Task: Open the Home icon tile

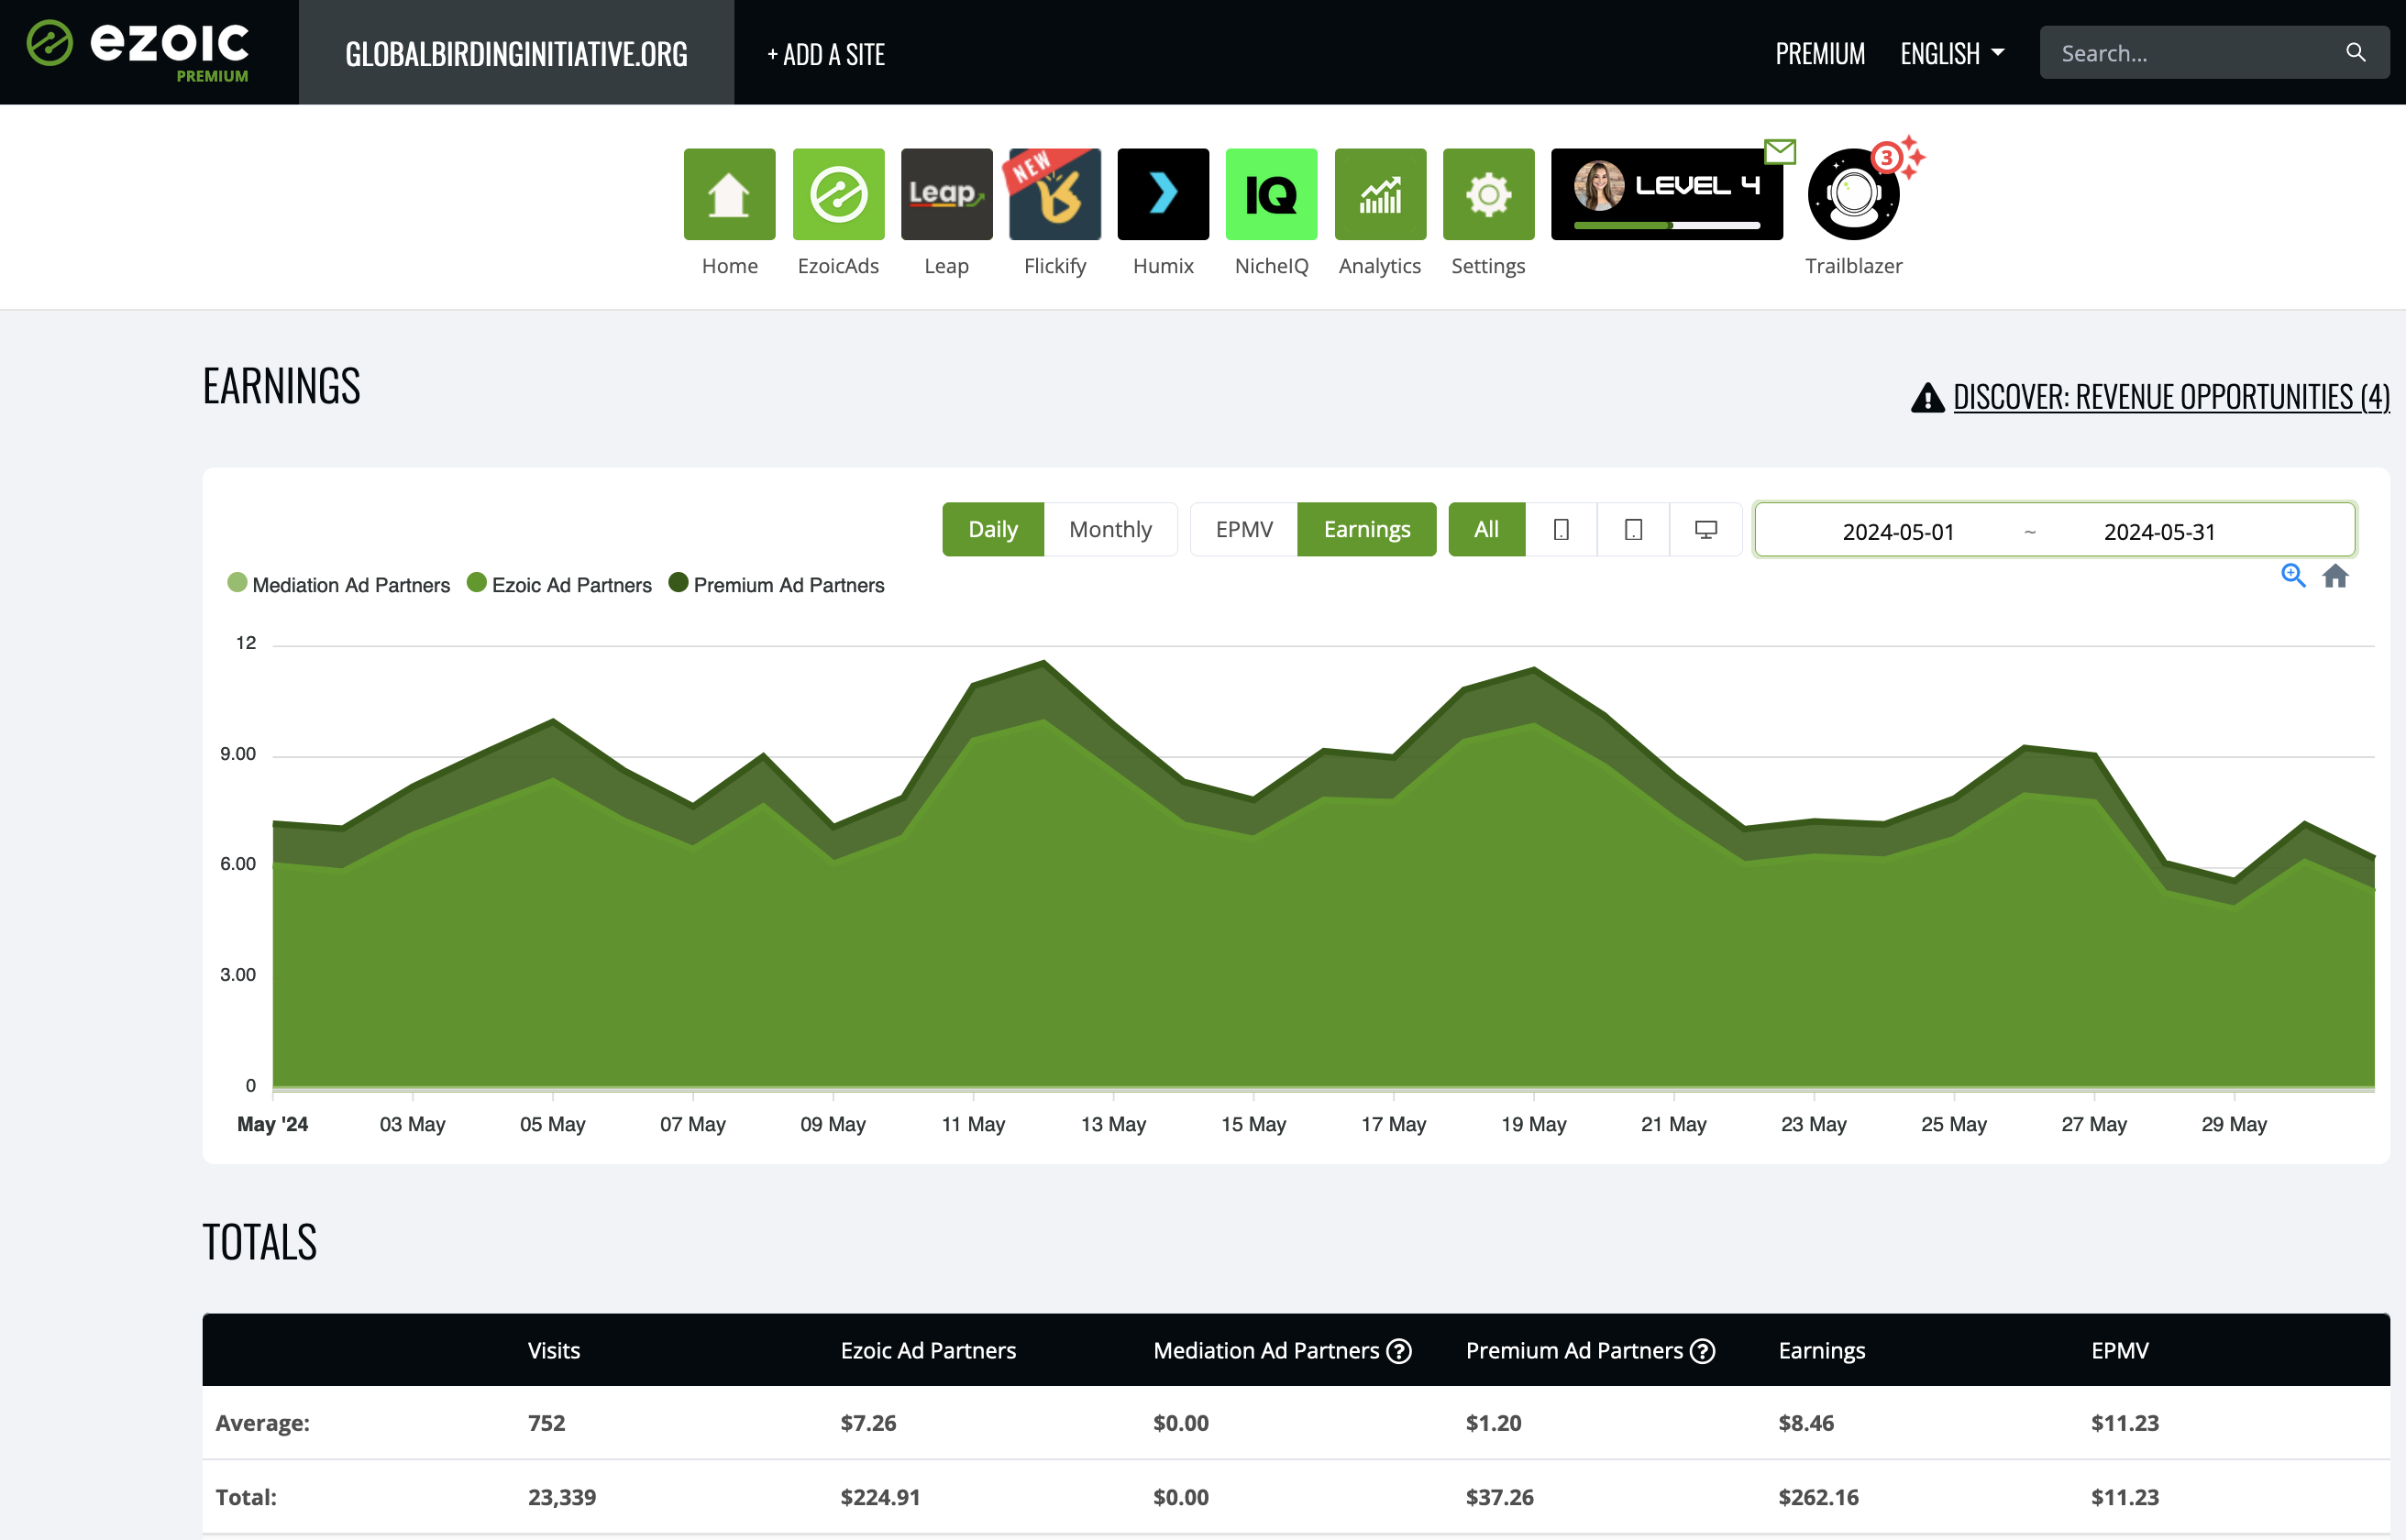Action: [x=729, y=194]
